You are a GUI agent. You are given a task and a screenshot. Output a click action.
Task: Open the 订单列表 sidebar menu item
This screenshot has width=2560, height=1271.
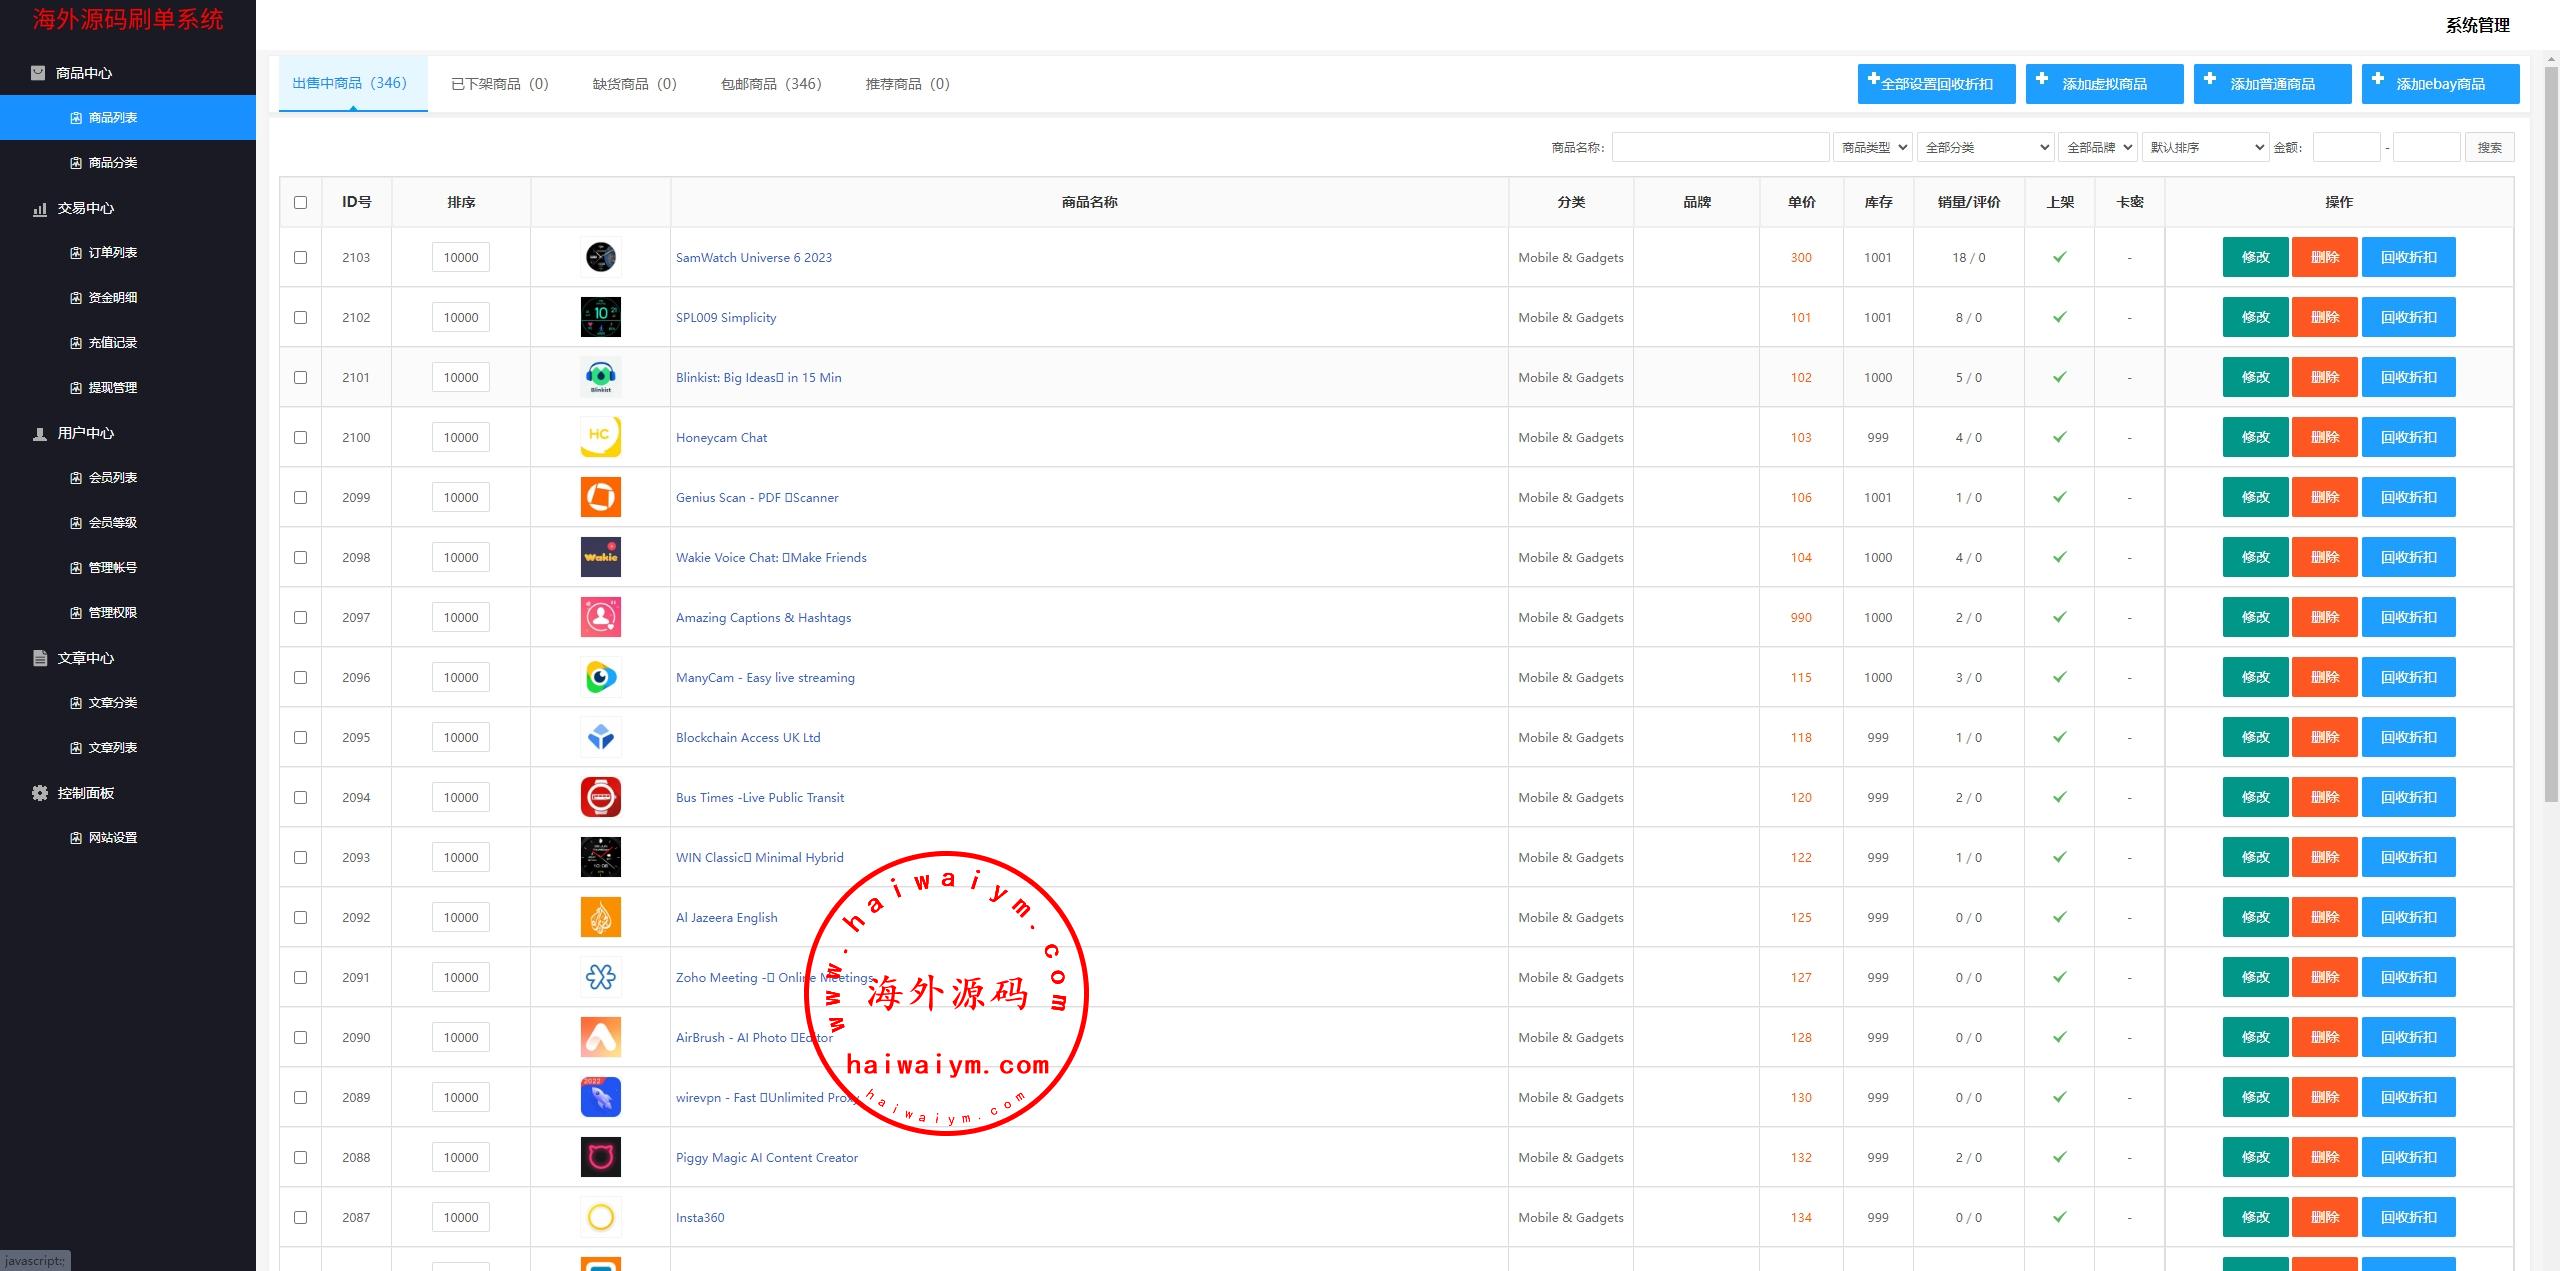pos(112,253)
